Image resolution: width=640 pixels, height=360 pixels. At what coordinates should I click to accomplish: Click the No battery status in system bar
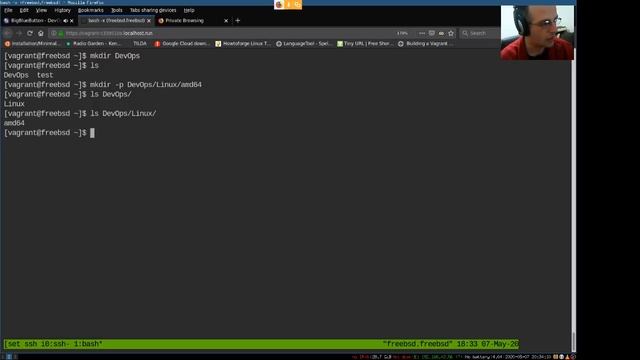tap(477, 357)
